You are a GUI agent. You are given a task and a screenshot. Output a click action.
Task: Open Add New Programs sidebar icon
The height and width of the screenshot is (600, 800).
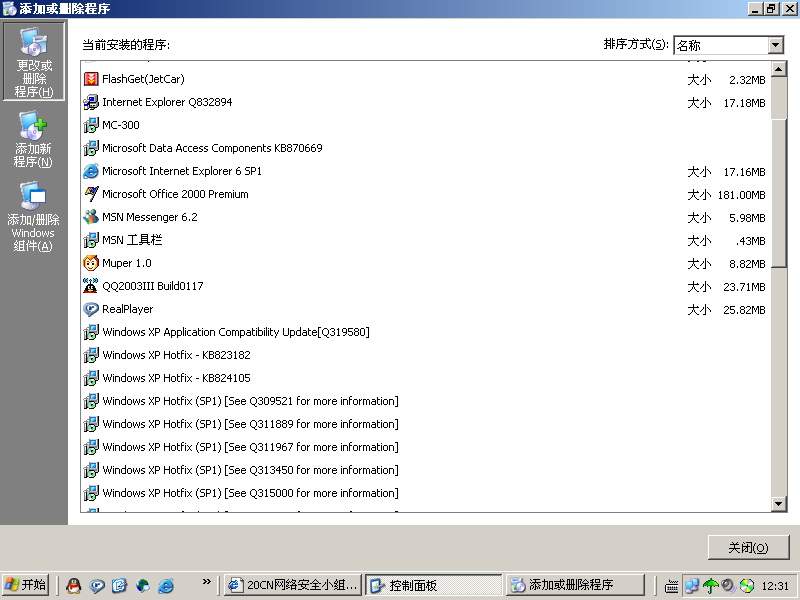tap(34, 139)
